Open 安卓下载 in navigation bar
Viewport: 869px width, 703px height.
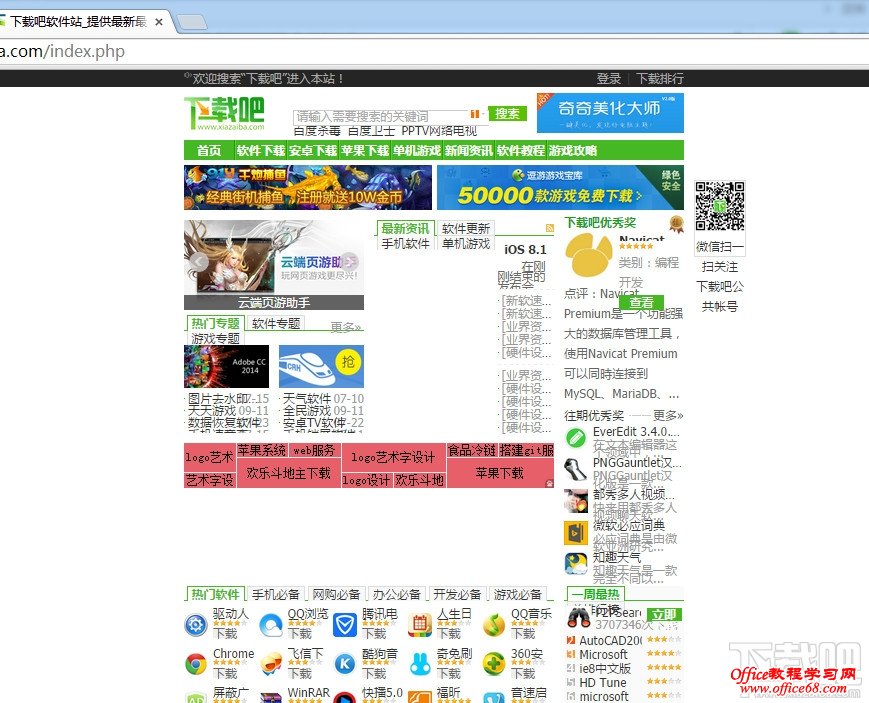click(x=313, y=150)
